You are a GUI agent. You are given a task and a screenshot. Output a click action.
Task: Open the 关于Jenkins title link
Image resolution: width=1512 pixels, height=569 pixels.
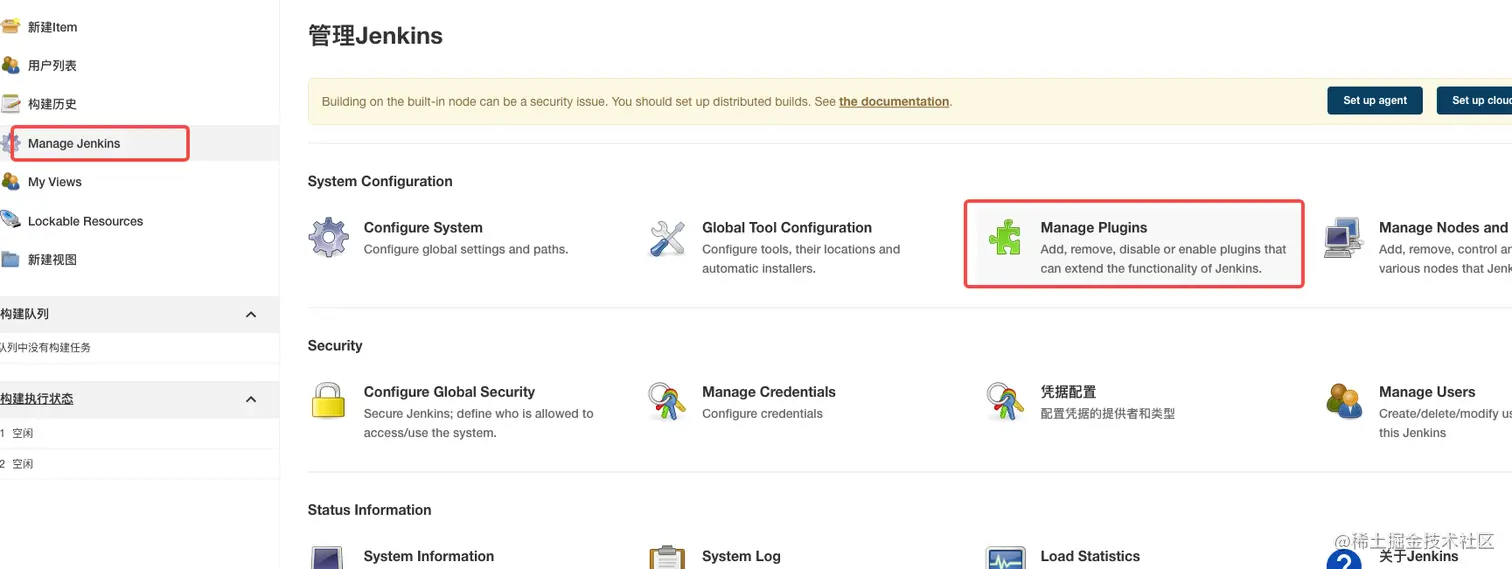(x=1418, y=556)
